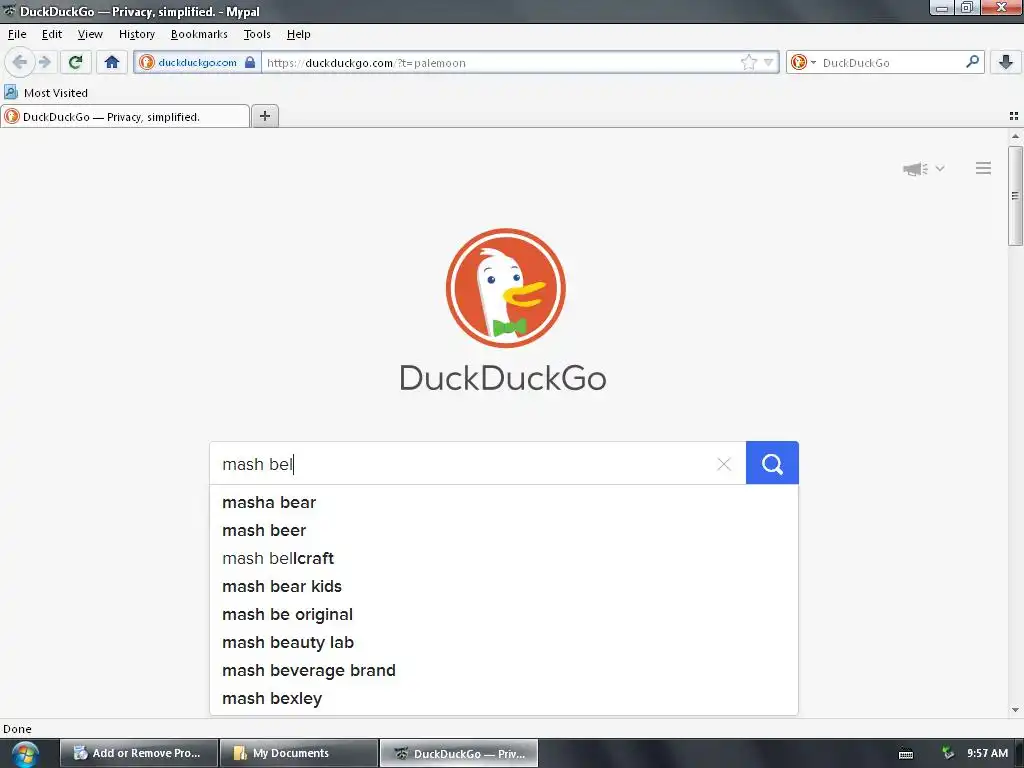The height and width of the screenshot is (768, 1024).
Task: Click the Back navigation arrow
Action: tap(20, 63)
